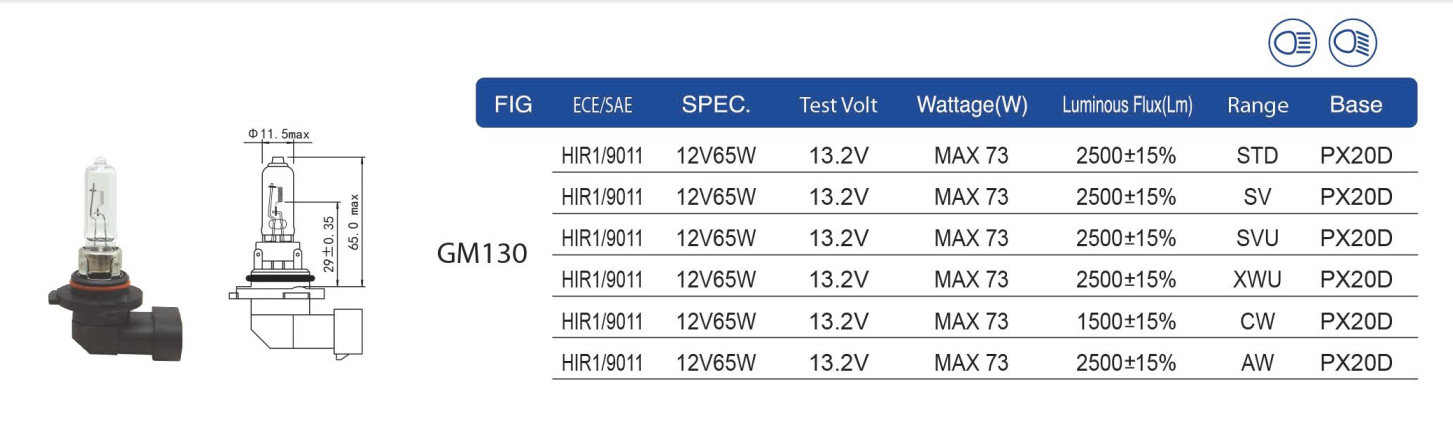Select the FIG column header

pyautogui.click(x=513, y=104)
